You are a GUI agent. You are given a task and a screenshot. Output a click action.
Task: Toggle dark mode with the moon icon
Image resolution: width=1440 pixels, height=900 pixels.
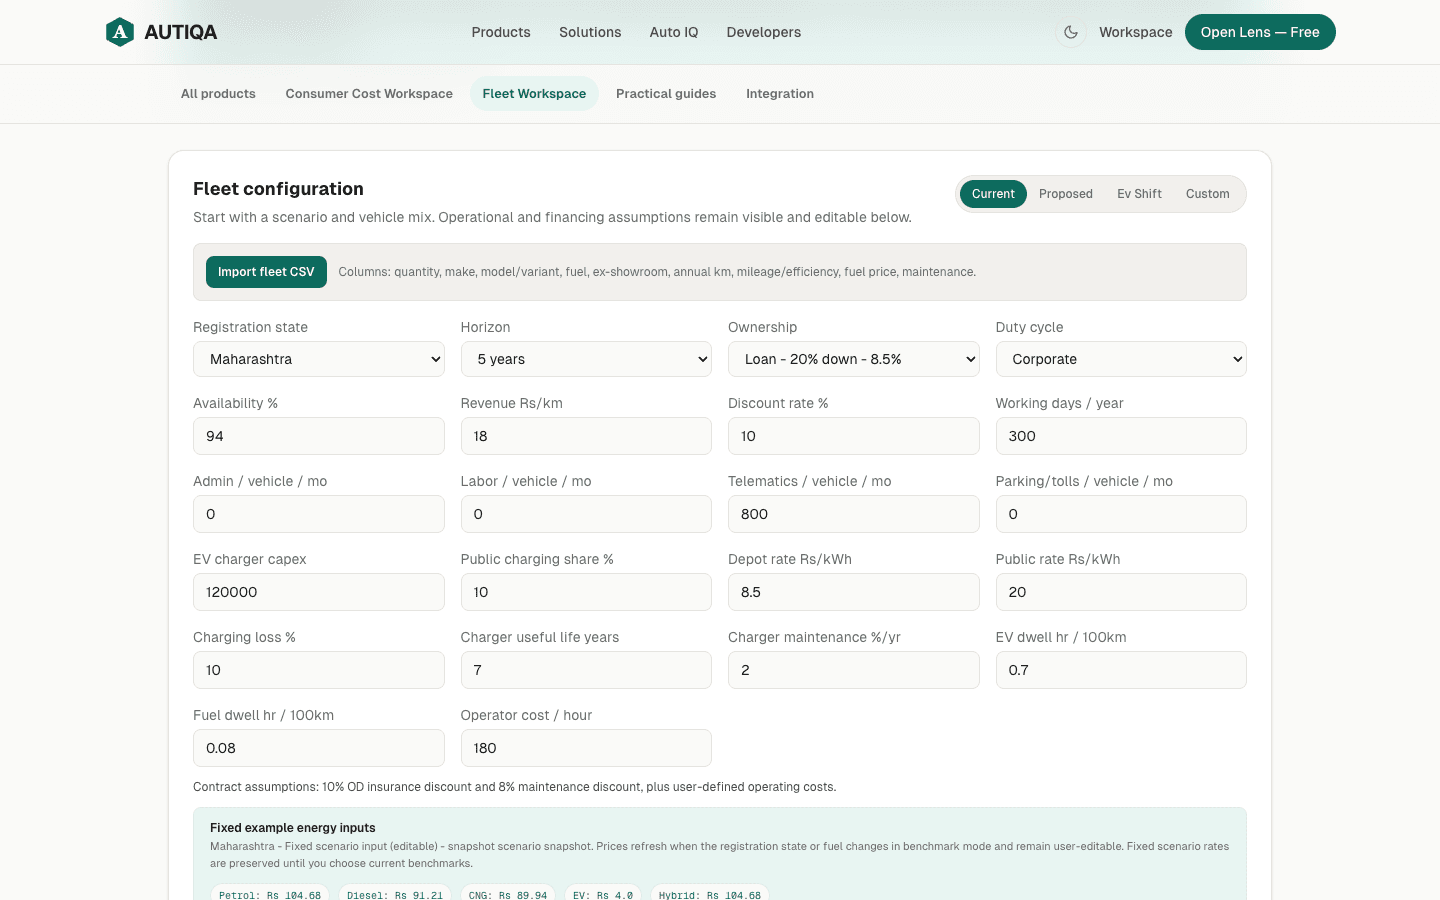click(x=1071, y=32)
